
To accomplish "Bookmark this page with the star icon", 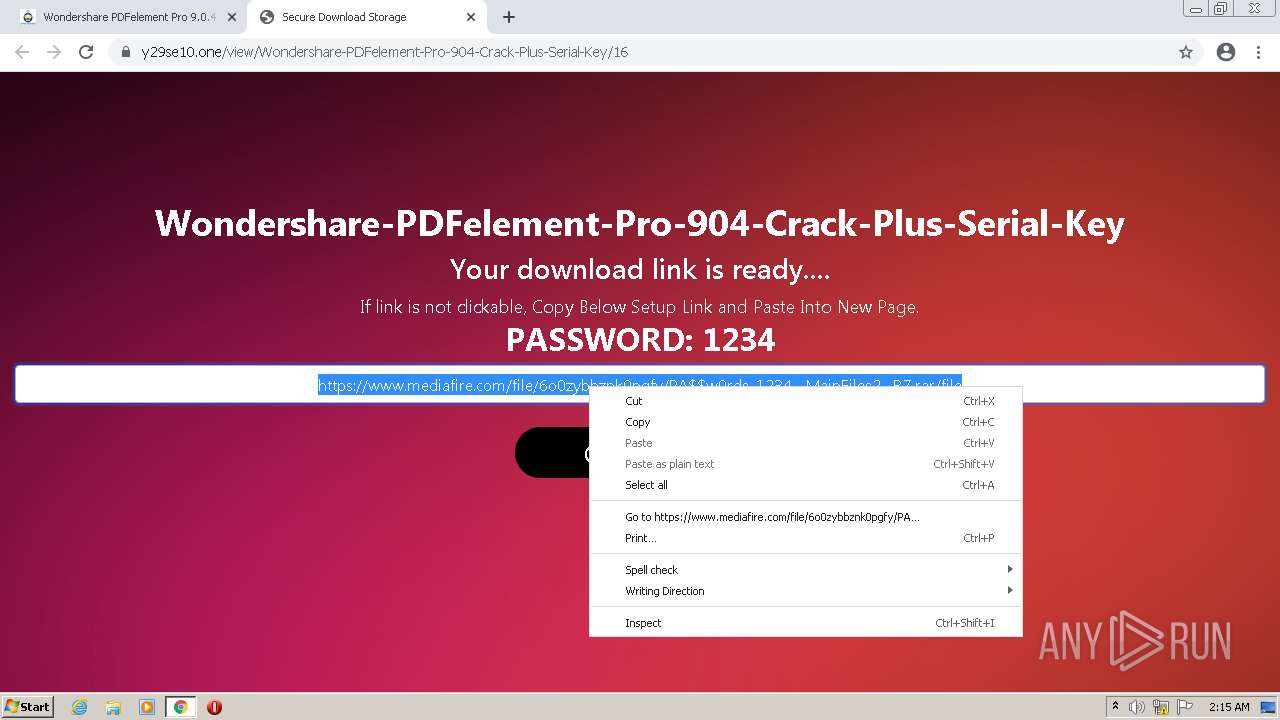I will pyautogui.click(x=1186, y=52).
